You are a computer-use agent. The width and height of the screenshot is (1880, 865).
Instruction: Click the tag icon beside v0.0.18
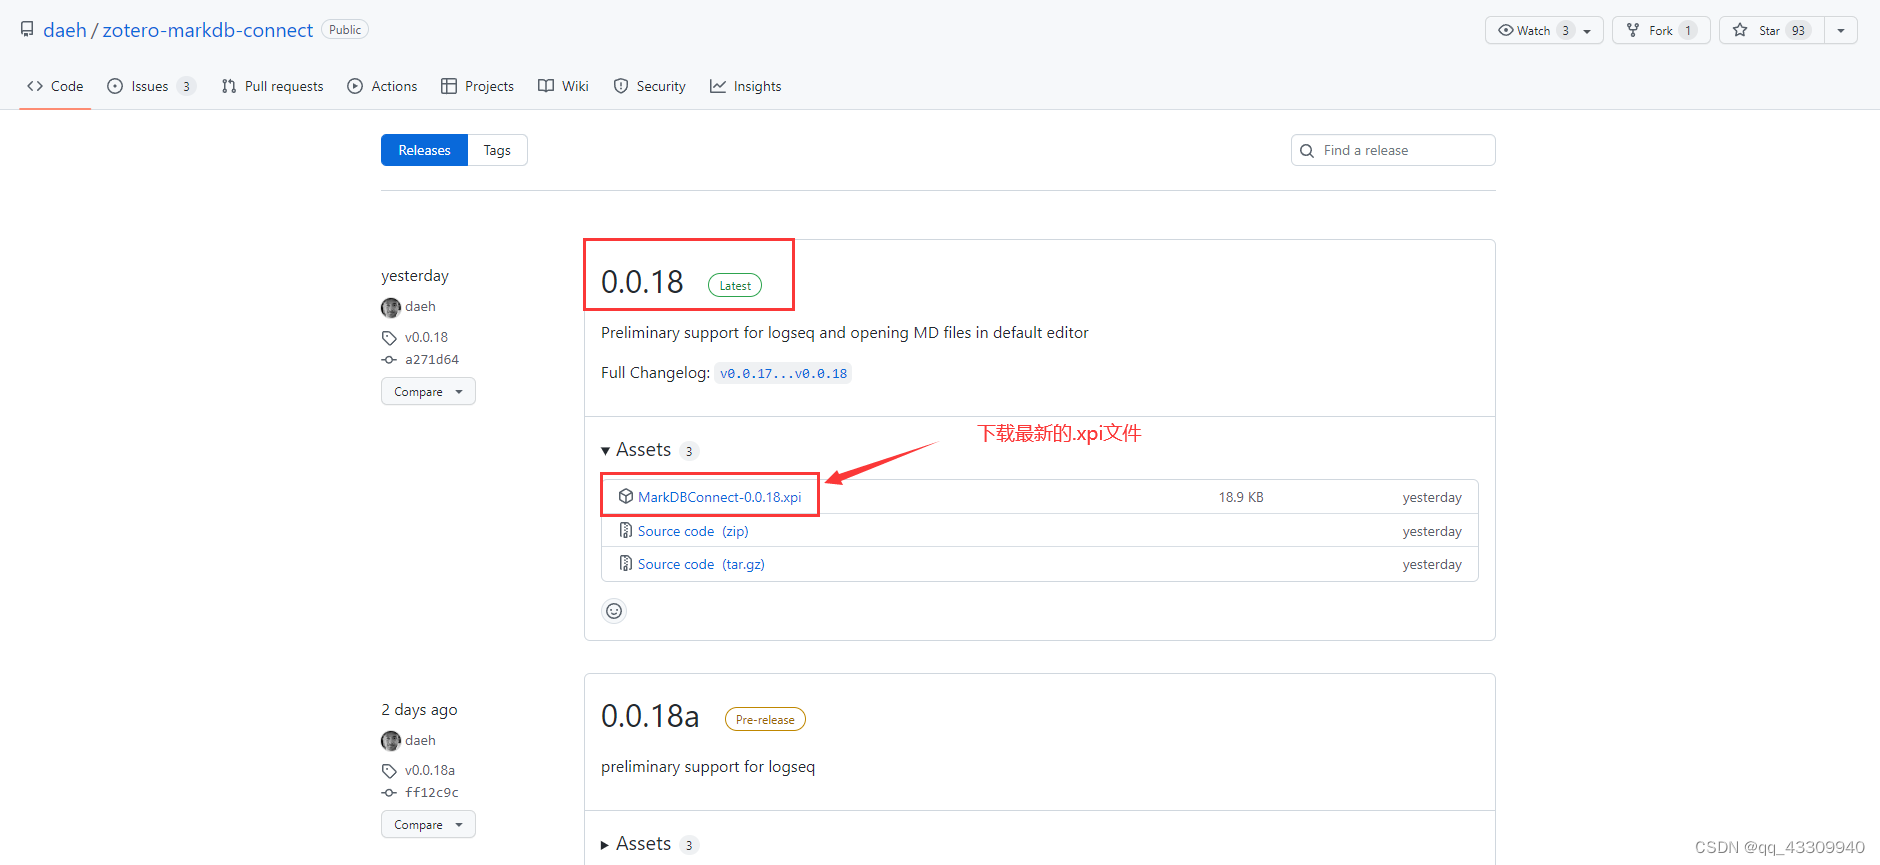click(x=389, y=338)
